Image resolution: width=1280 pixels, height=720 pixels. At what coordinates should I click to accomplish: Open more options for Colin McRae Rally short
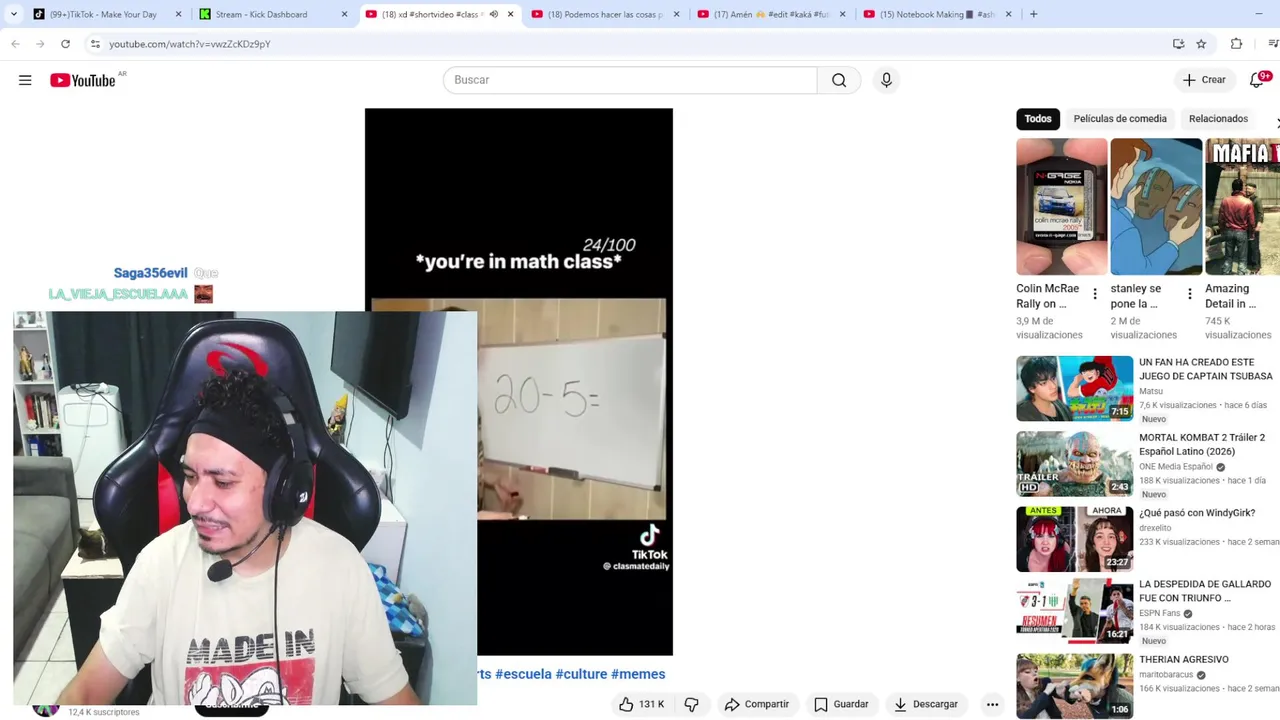pyautogui.click(x=1094, y=294)
